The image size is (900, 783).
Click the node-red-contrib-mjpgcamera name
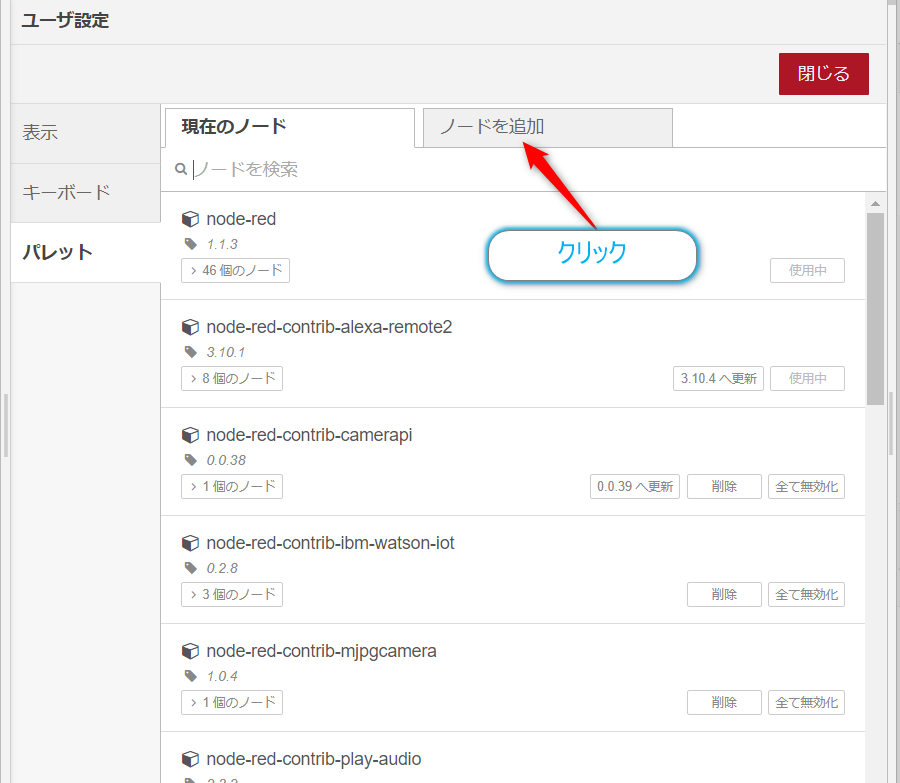click(321, 650)
